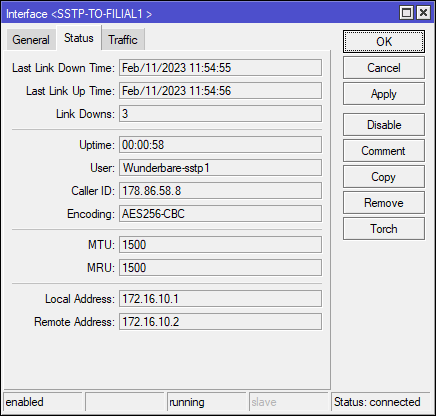Click the Encoding field AES256-CBC
Viewport: 436px width, 416px height.
(x=220, y=214)
